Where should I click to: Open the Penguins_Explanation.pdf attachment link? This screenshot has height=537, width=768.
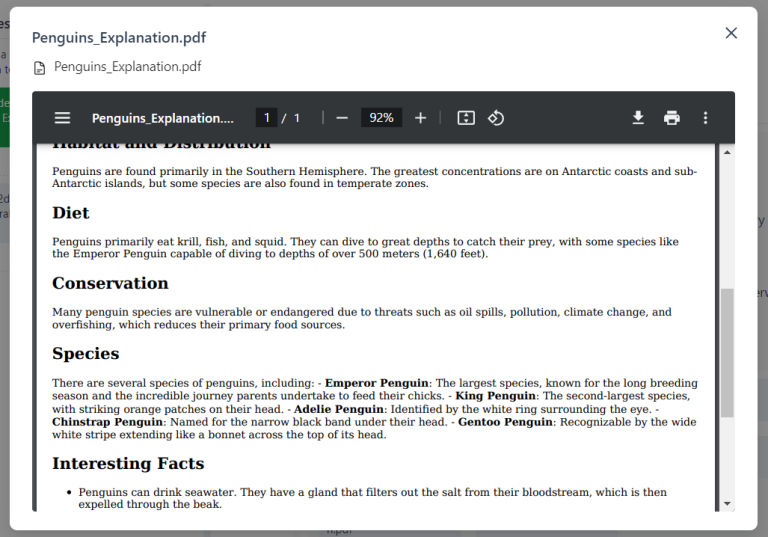pyautogui.click(x=127, y=67)
